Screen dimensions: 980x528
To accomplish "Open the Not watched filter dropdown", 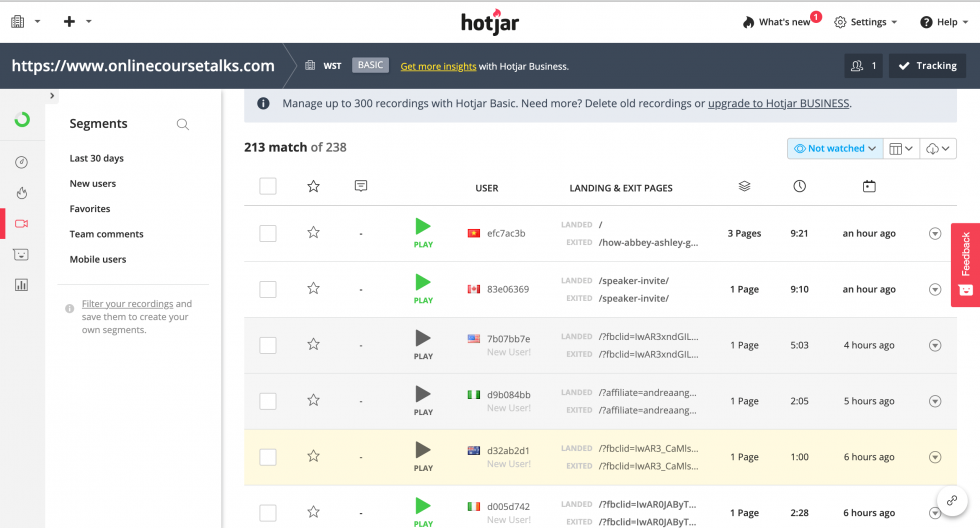I will (x=834, y=149).
